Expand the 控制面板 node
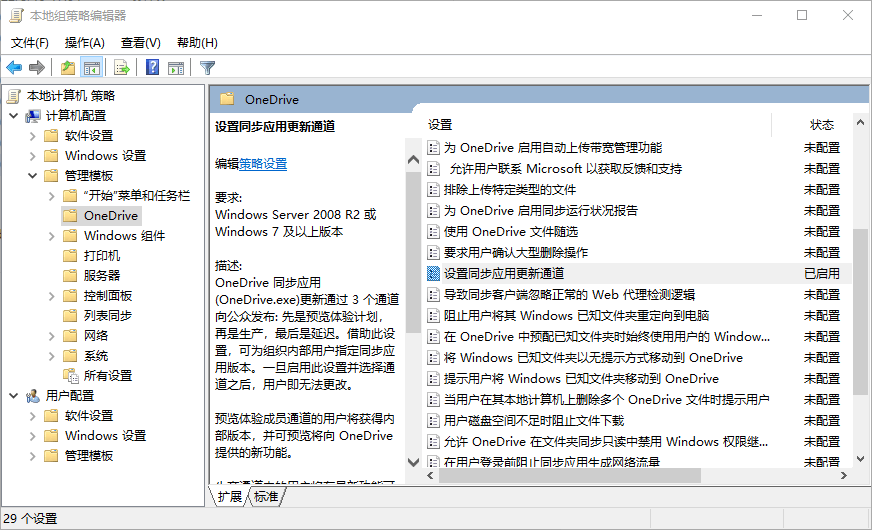Screen dimensions: 872x530 click(51, 296)
